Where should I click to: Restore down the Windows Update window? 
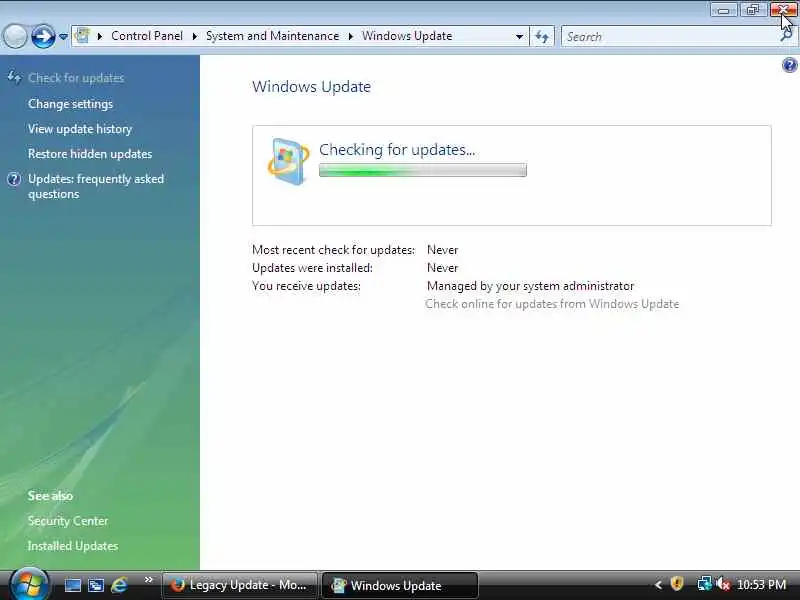click(x=753, y=10)
